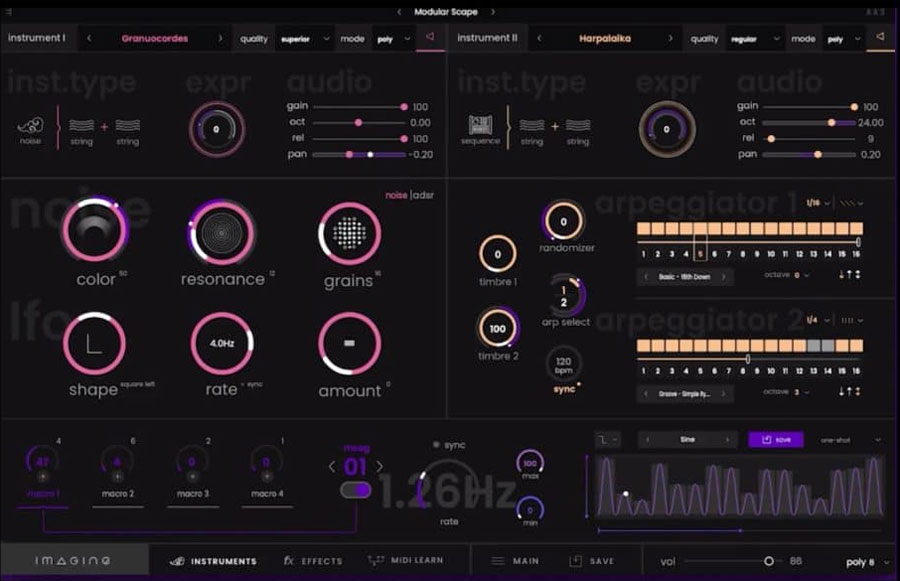
Task: Click the grains knob
Action: 349,233
